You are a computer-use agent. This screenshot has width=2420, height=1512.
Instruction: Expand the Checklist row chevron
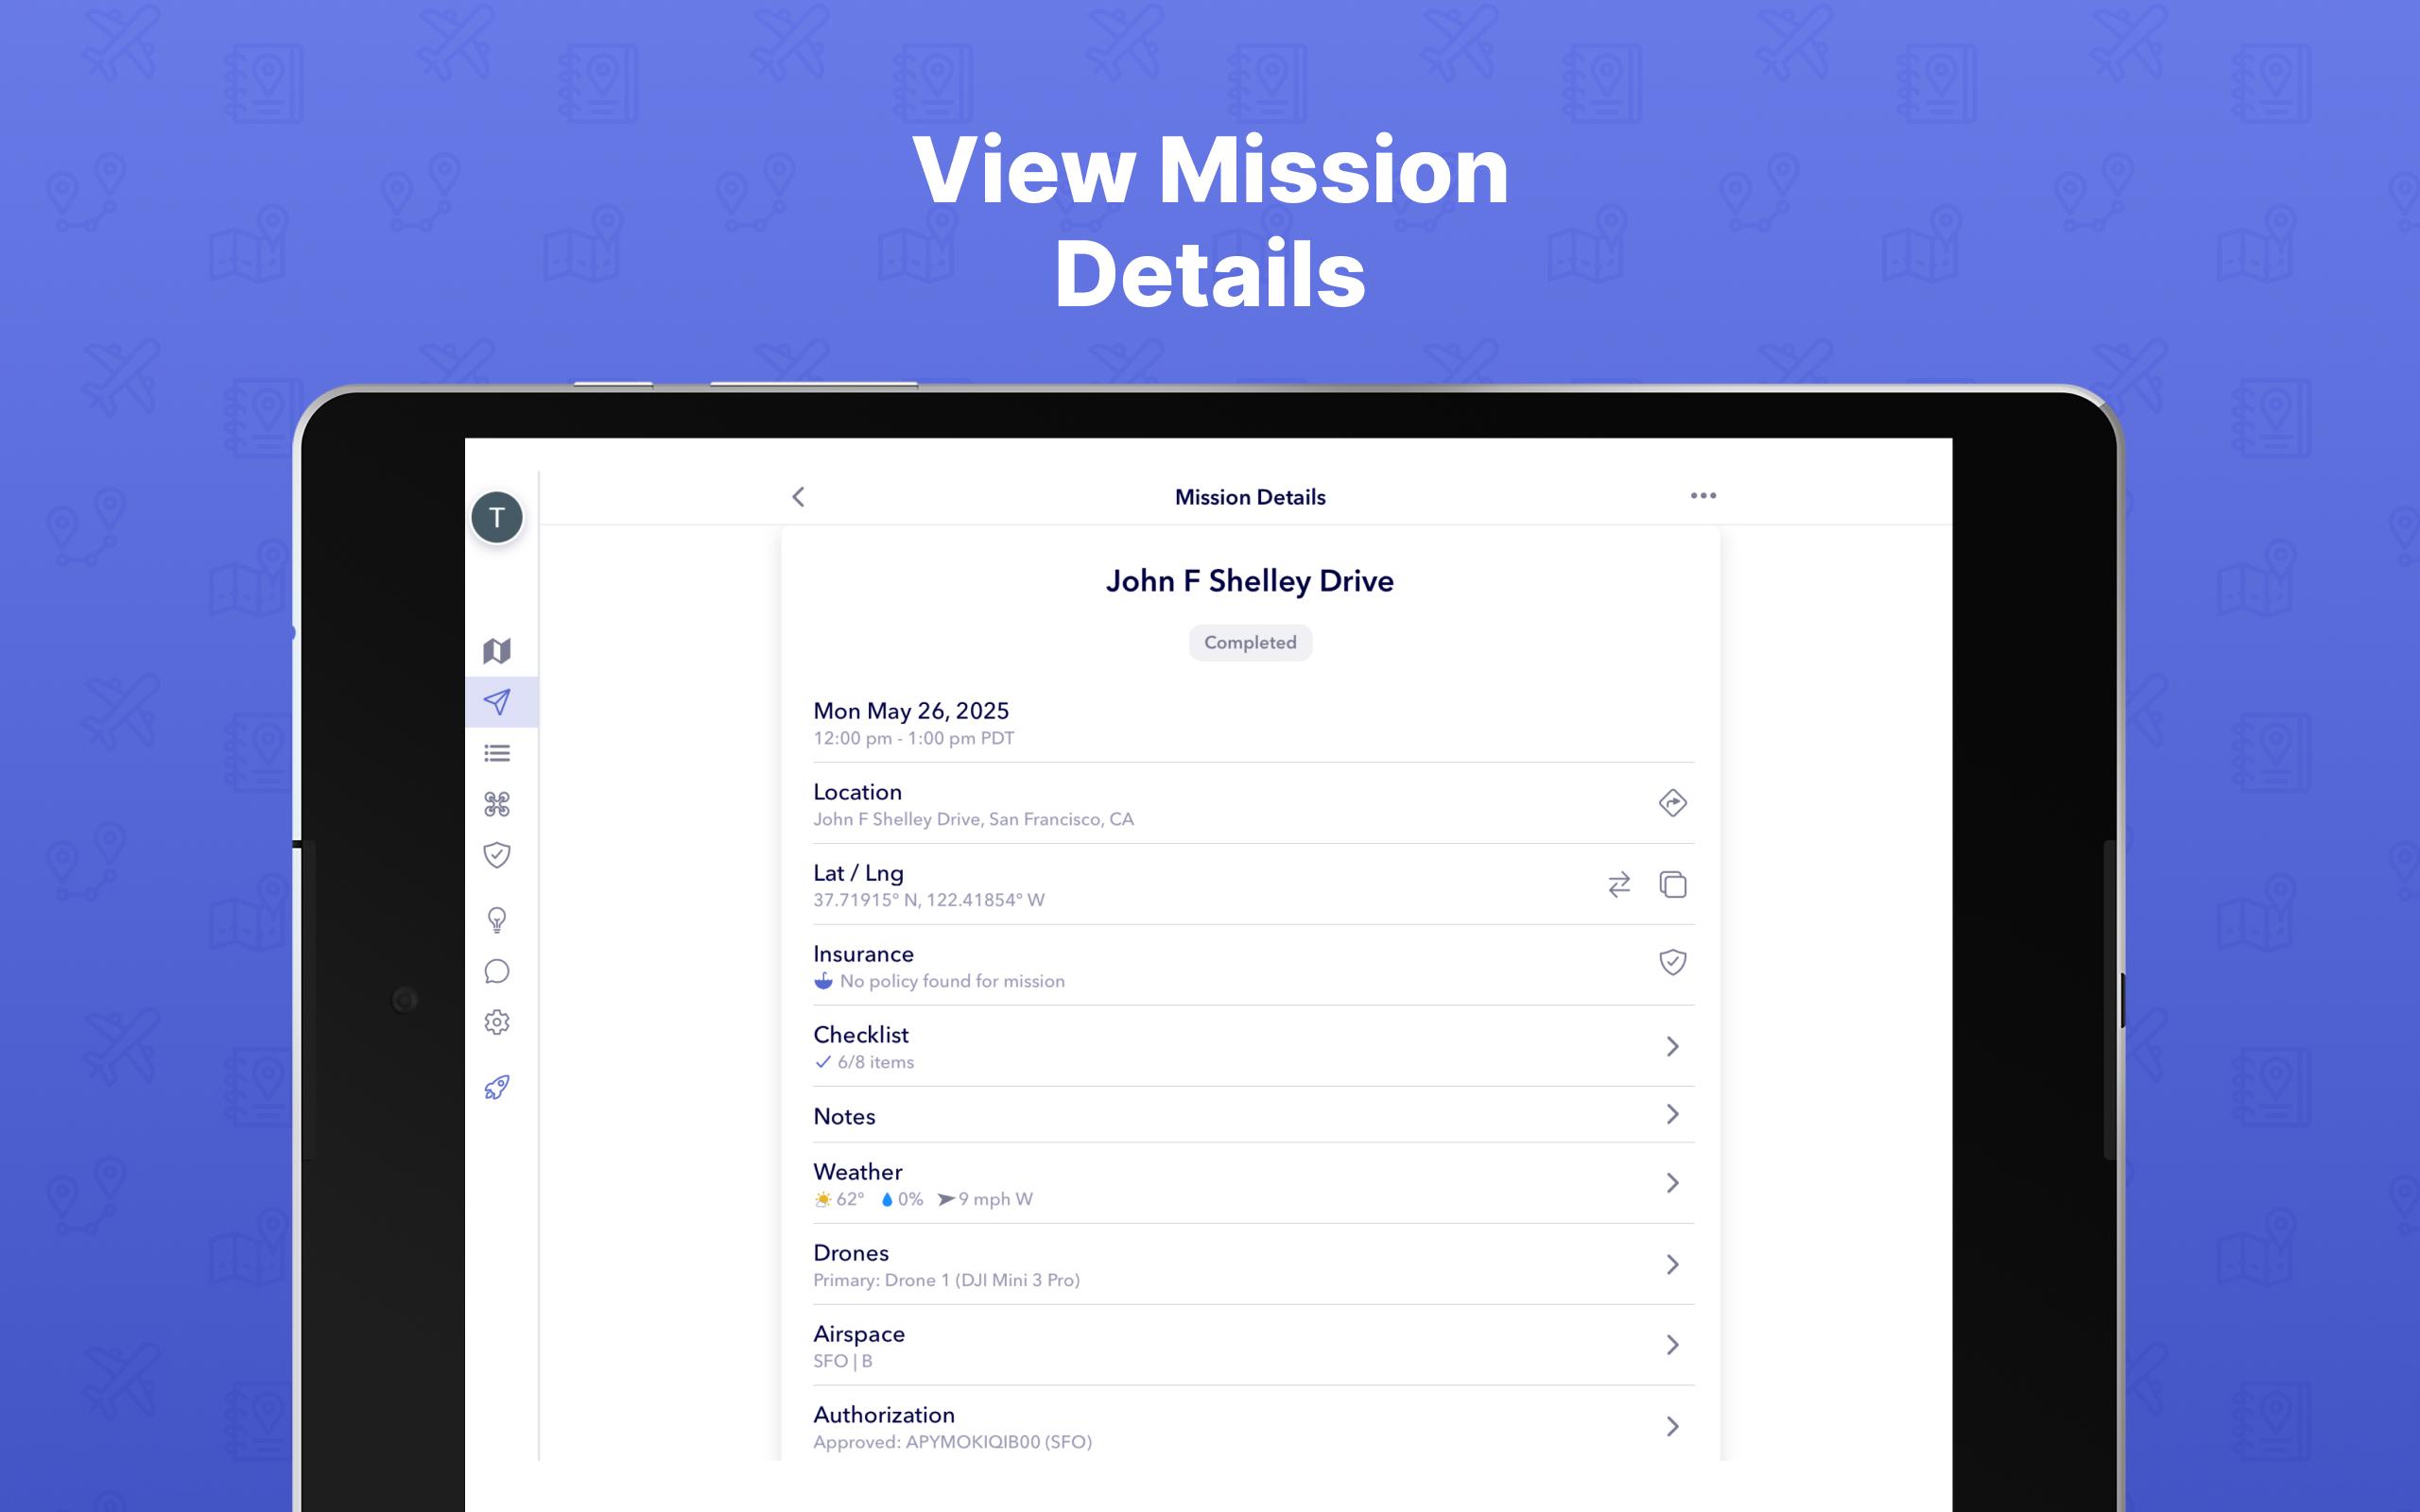(x=1672, y=1046)
